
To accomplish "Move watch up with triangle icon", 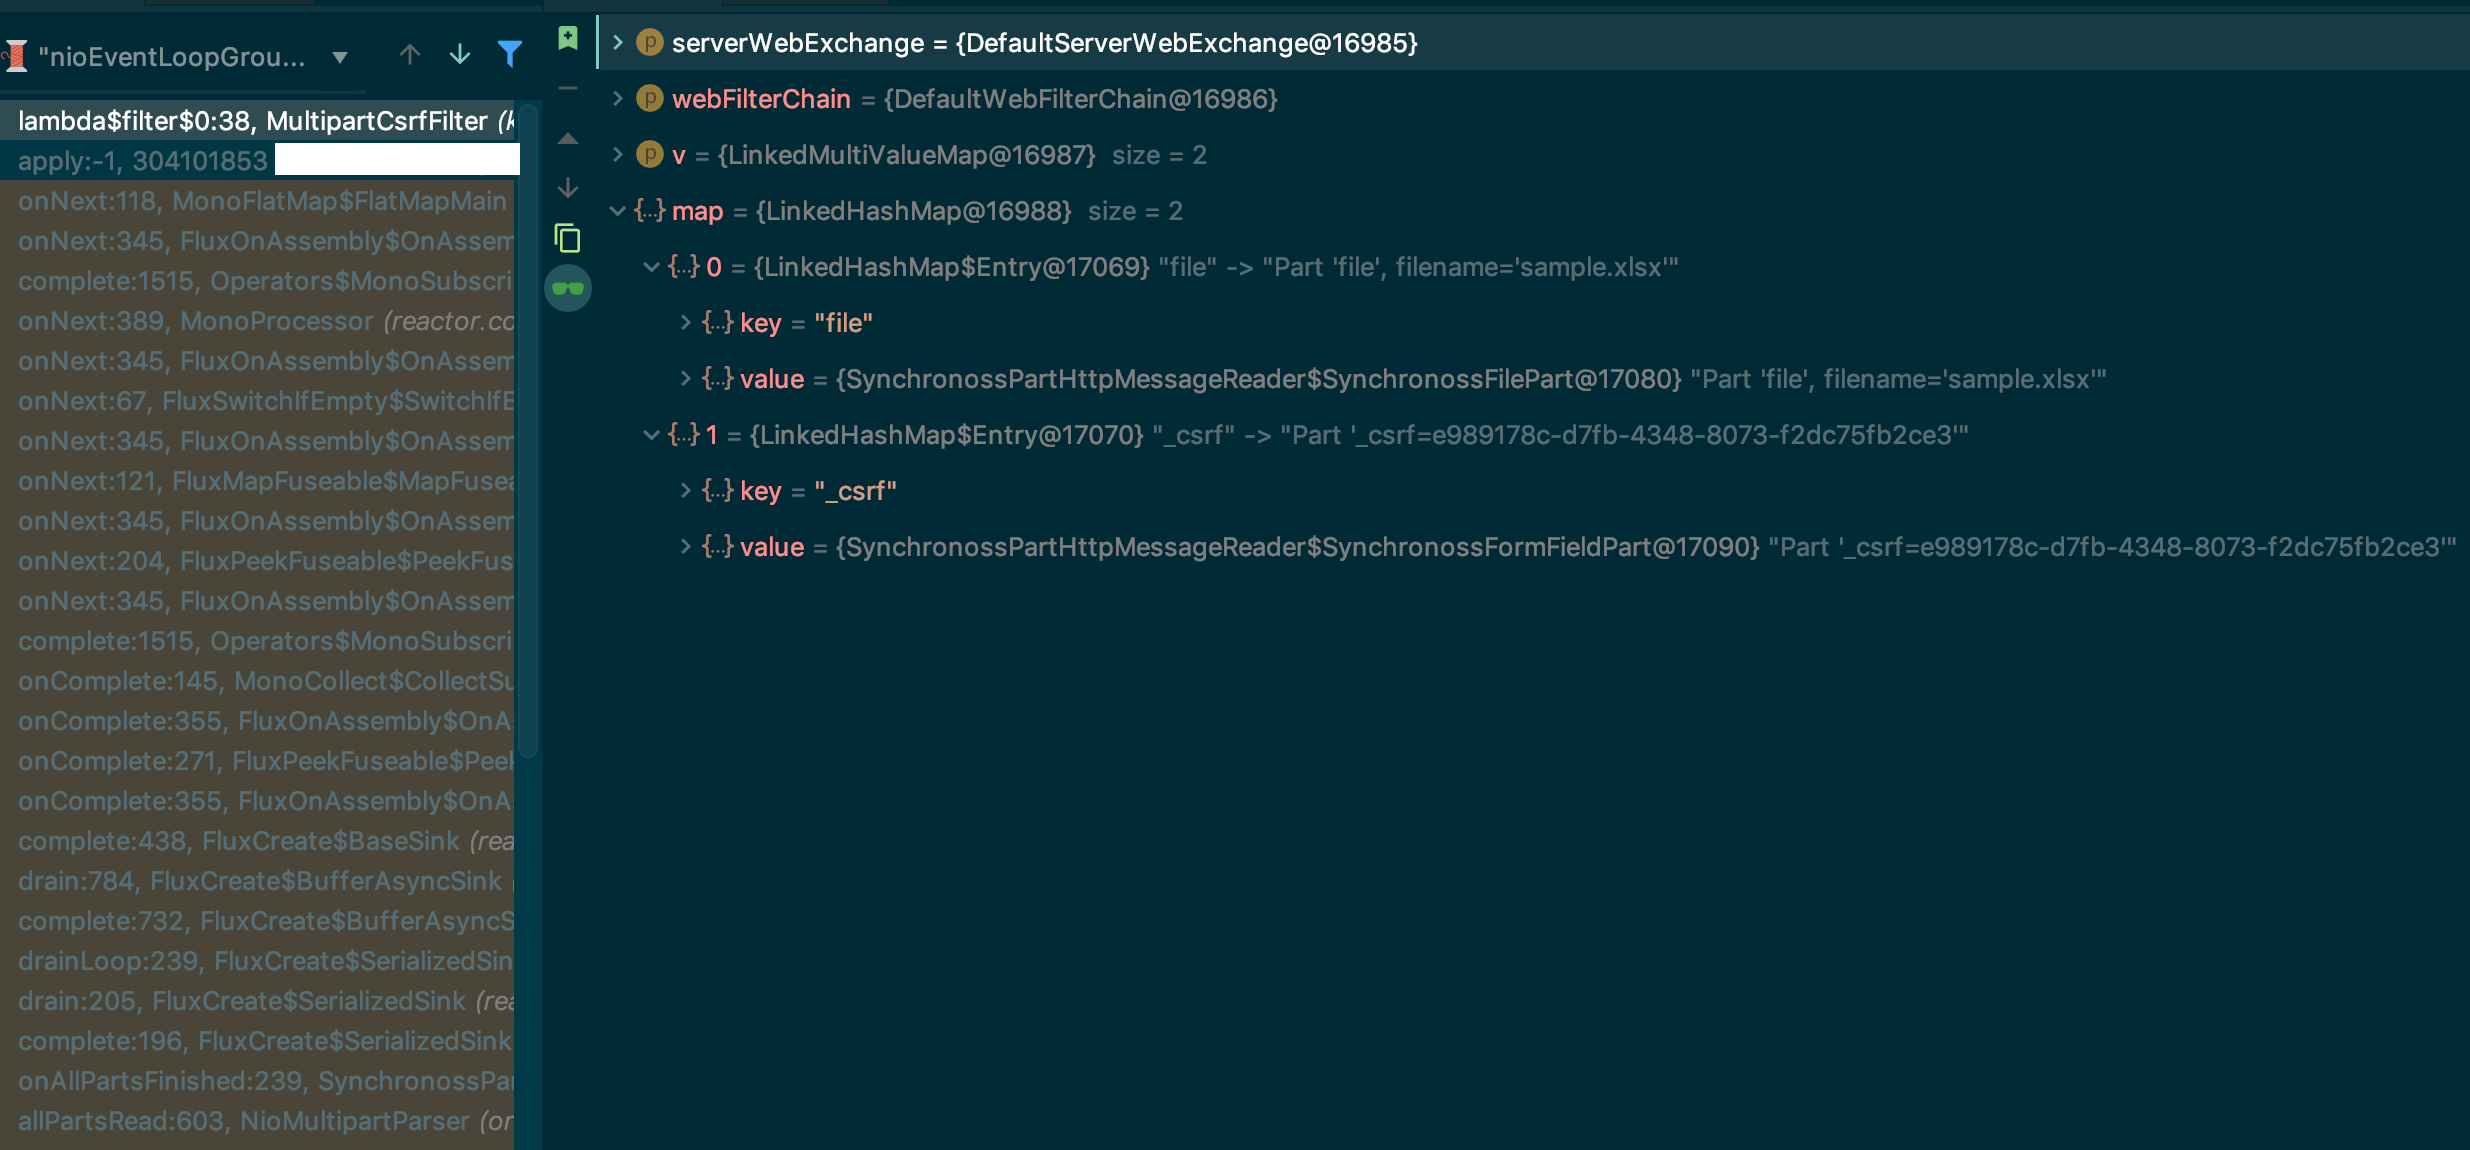I will tap(568, 139).
